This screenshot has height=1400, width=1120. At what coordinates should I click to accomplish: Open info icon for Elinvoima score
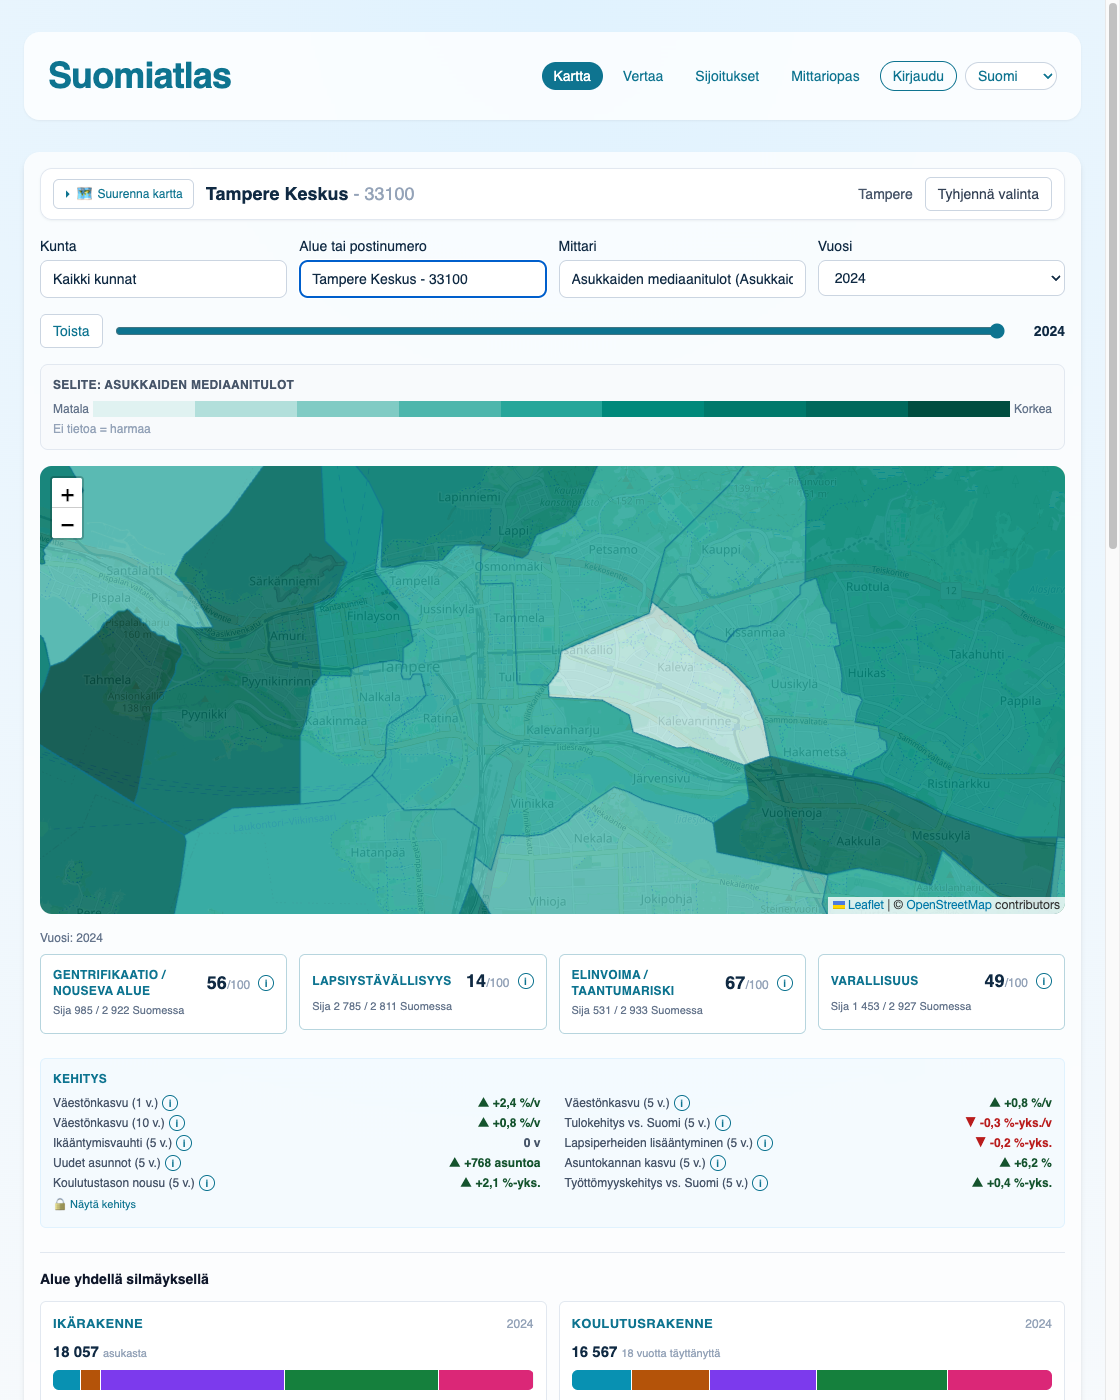785,983
